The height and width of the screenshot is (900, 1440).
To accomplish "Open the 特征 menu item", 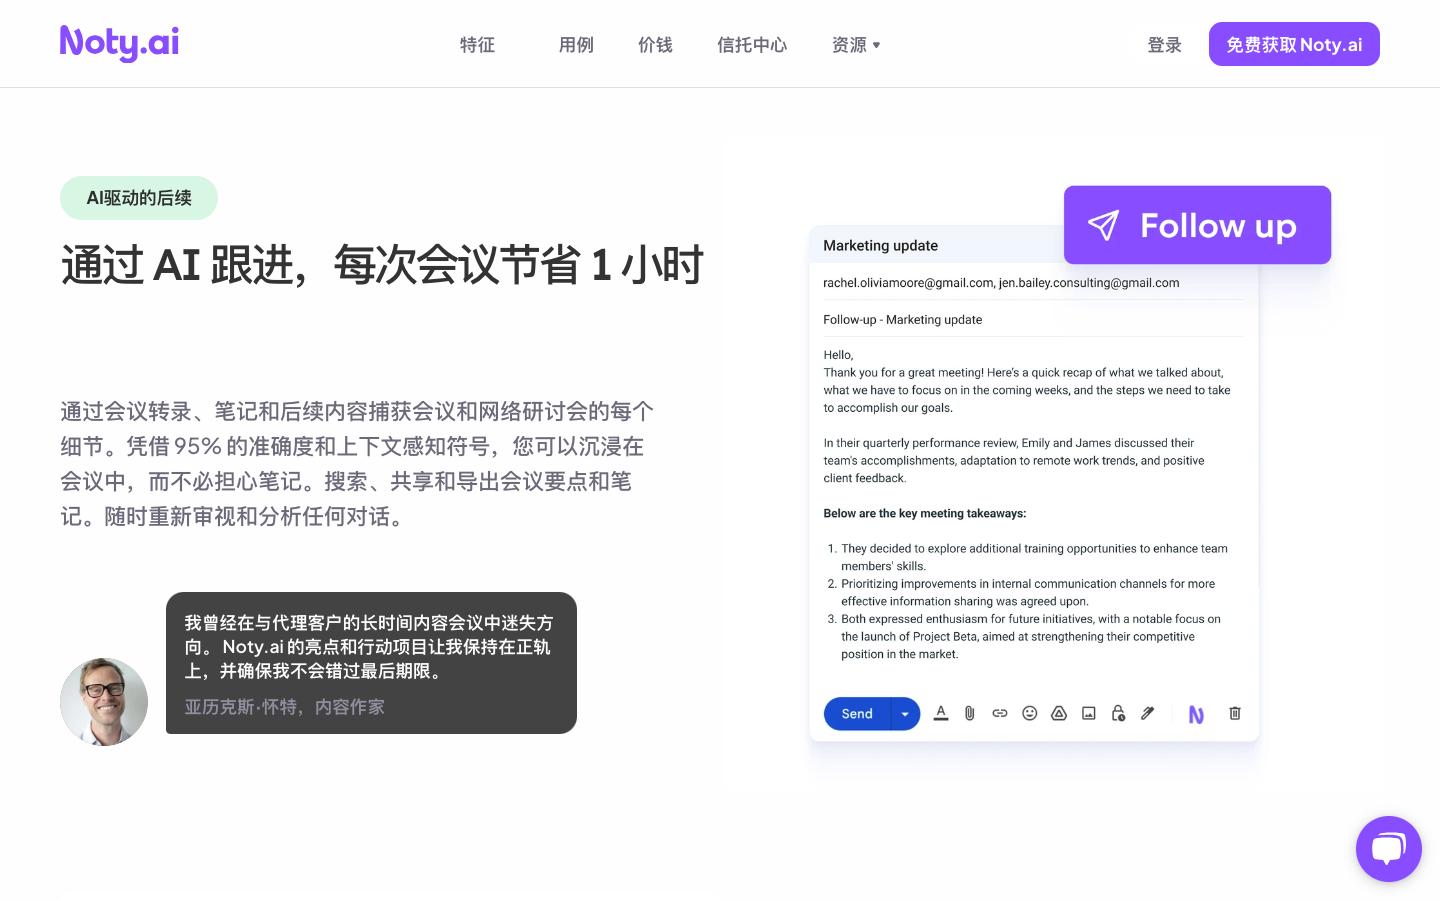I will pos(477,45).
